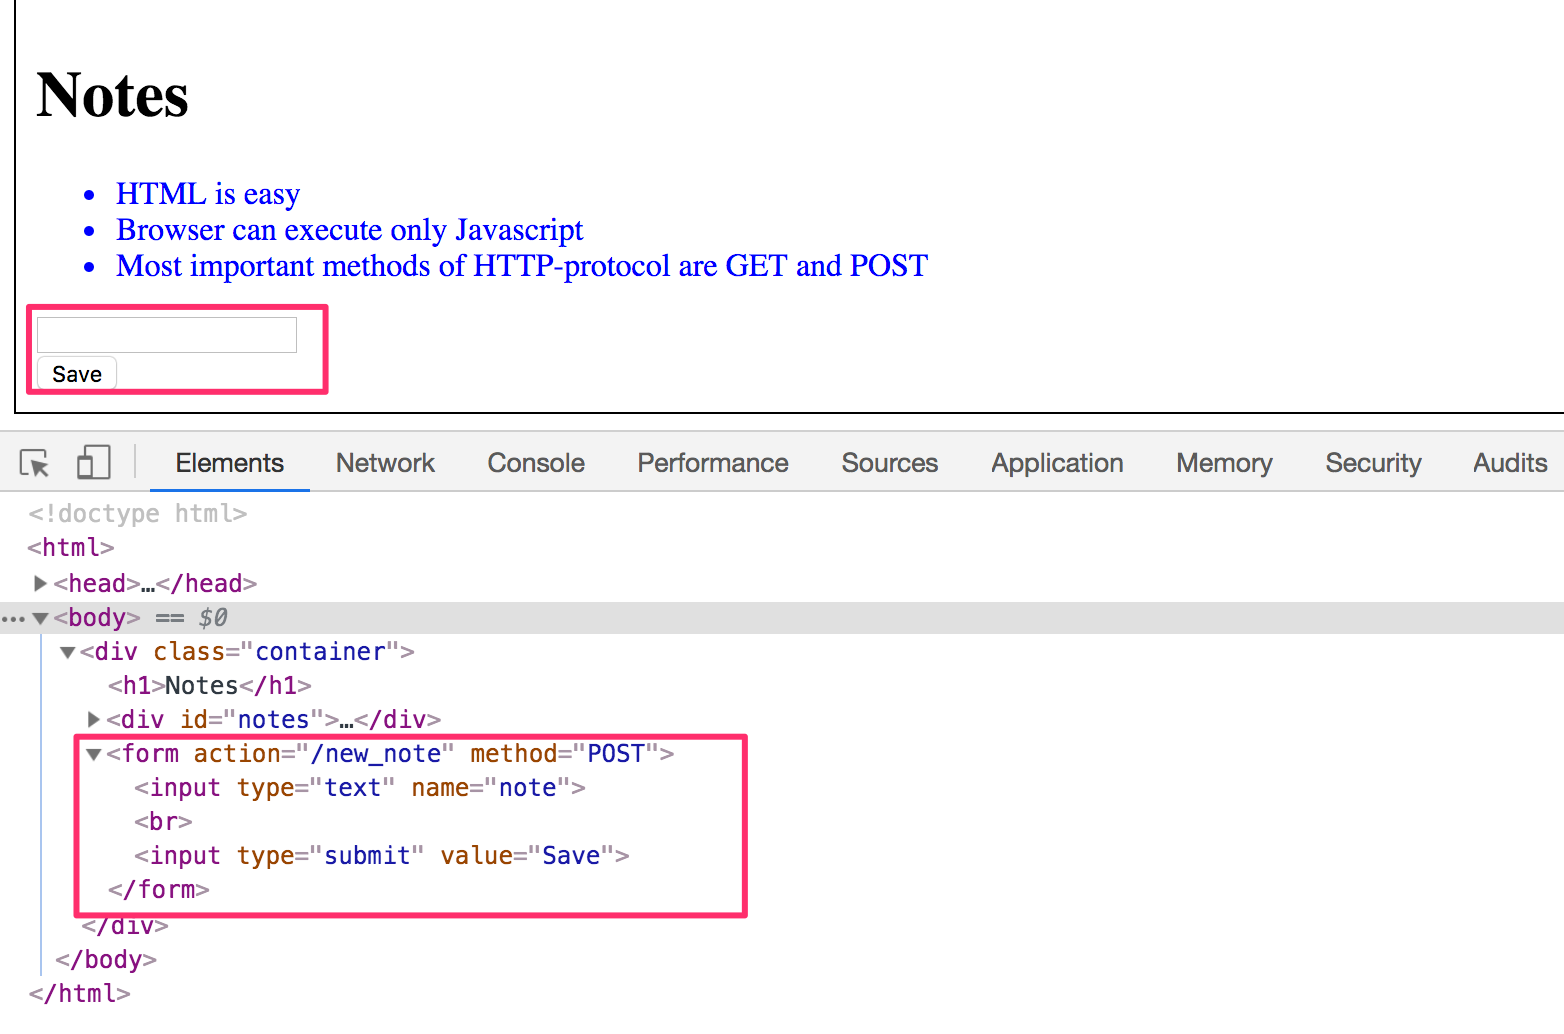Click the inspect element picker icon
Viewport: 1564px width, 1034px height.
[34, 463]
